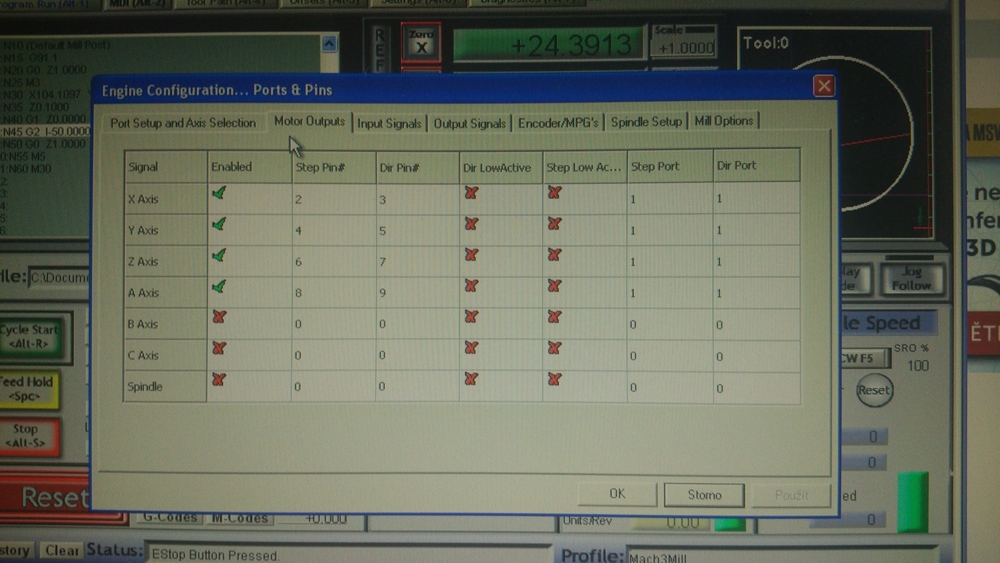Image resolution: width=1000 pixels, height=563 pixels.
Task: Toggle the Z Axis Enabled checkmark icon
Action: coord(219,255)
